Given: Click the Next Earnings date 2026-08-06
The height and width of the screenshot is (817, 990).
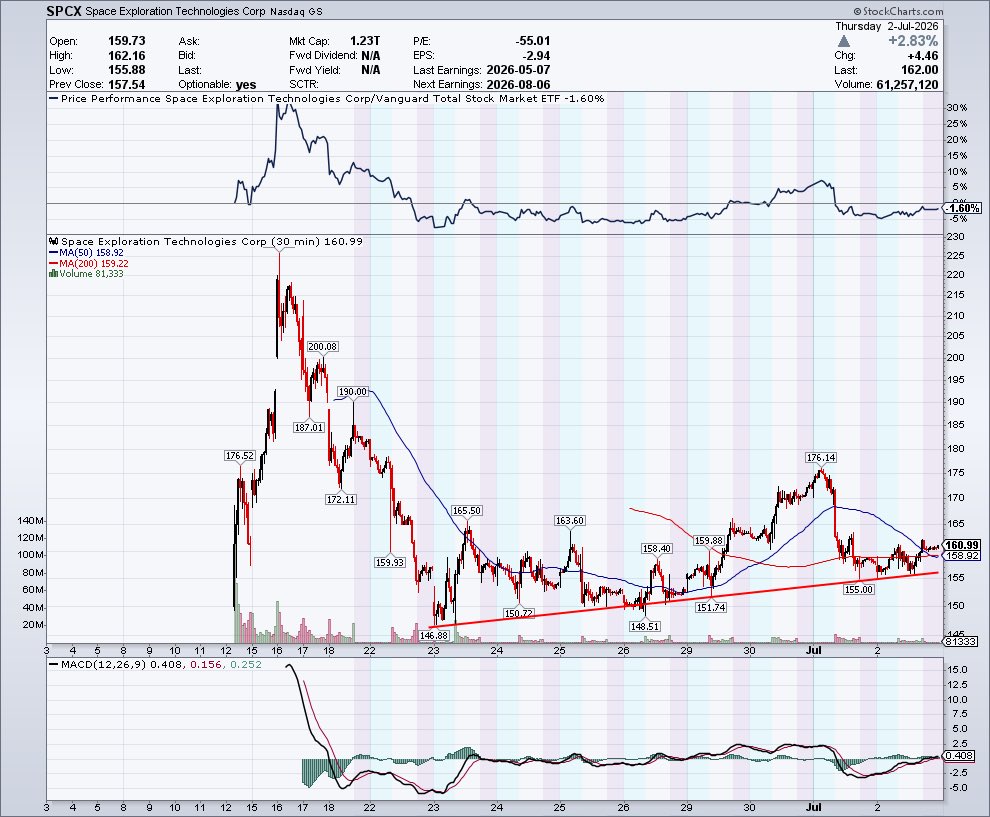Looking at the screenshot, I should [518, 84].
